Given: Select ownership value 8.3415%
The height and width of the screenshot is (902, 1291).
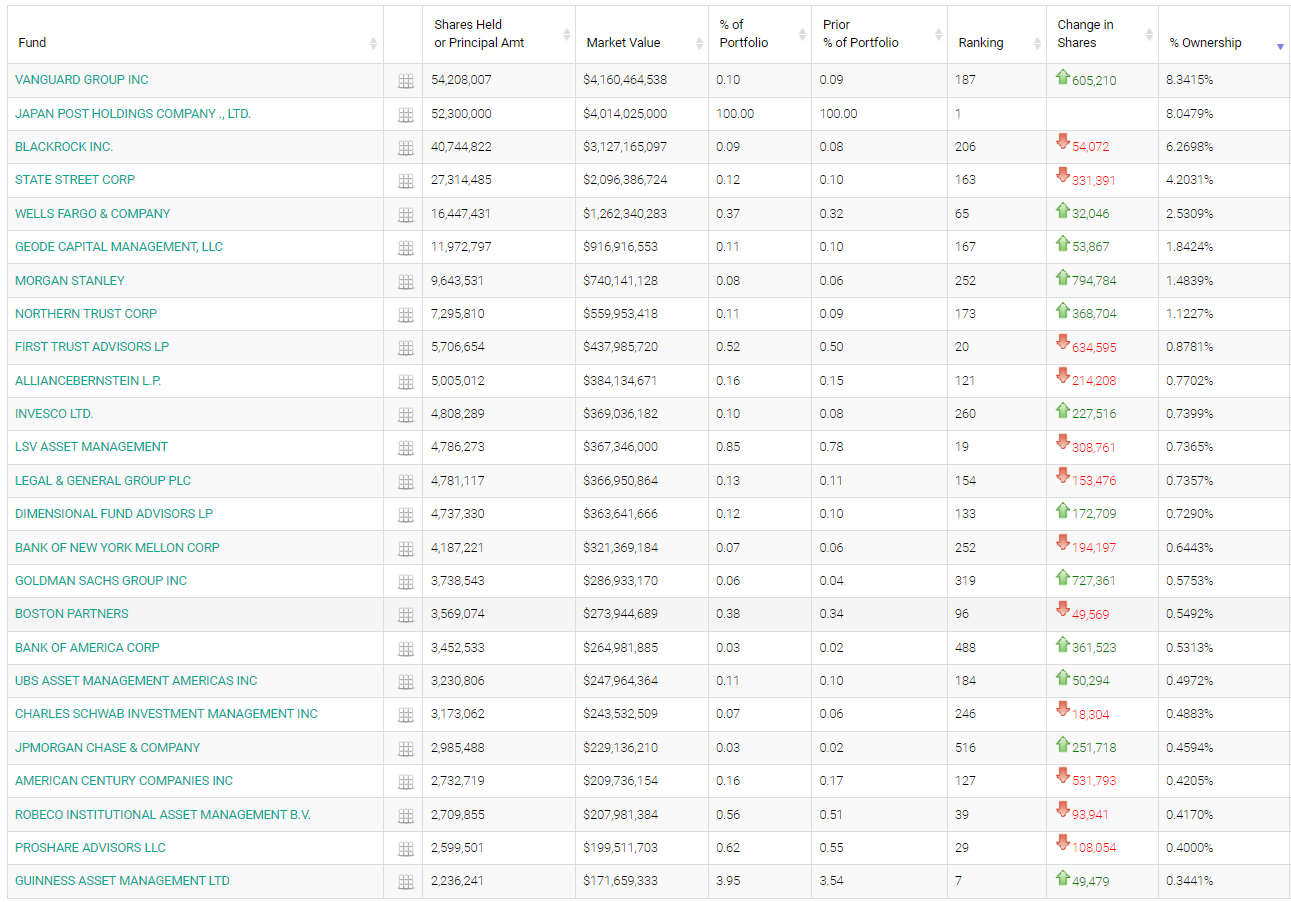Looking at the screenshot, I should (x=1190, y=80).
